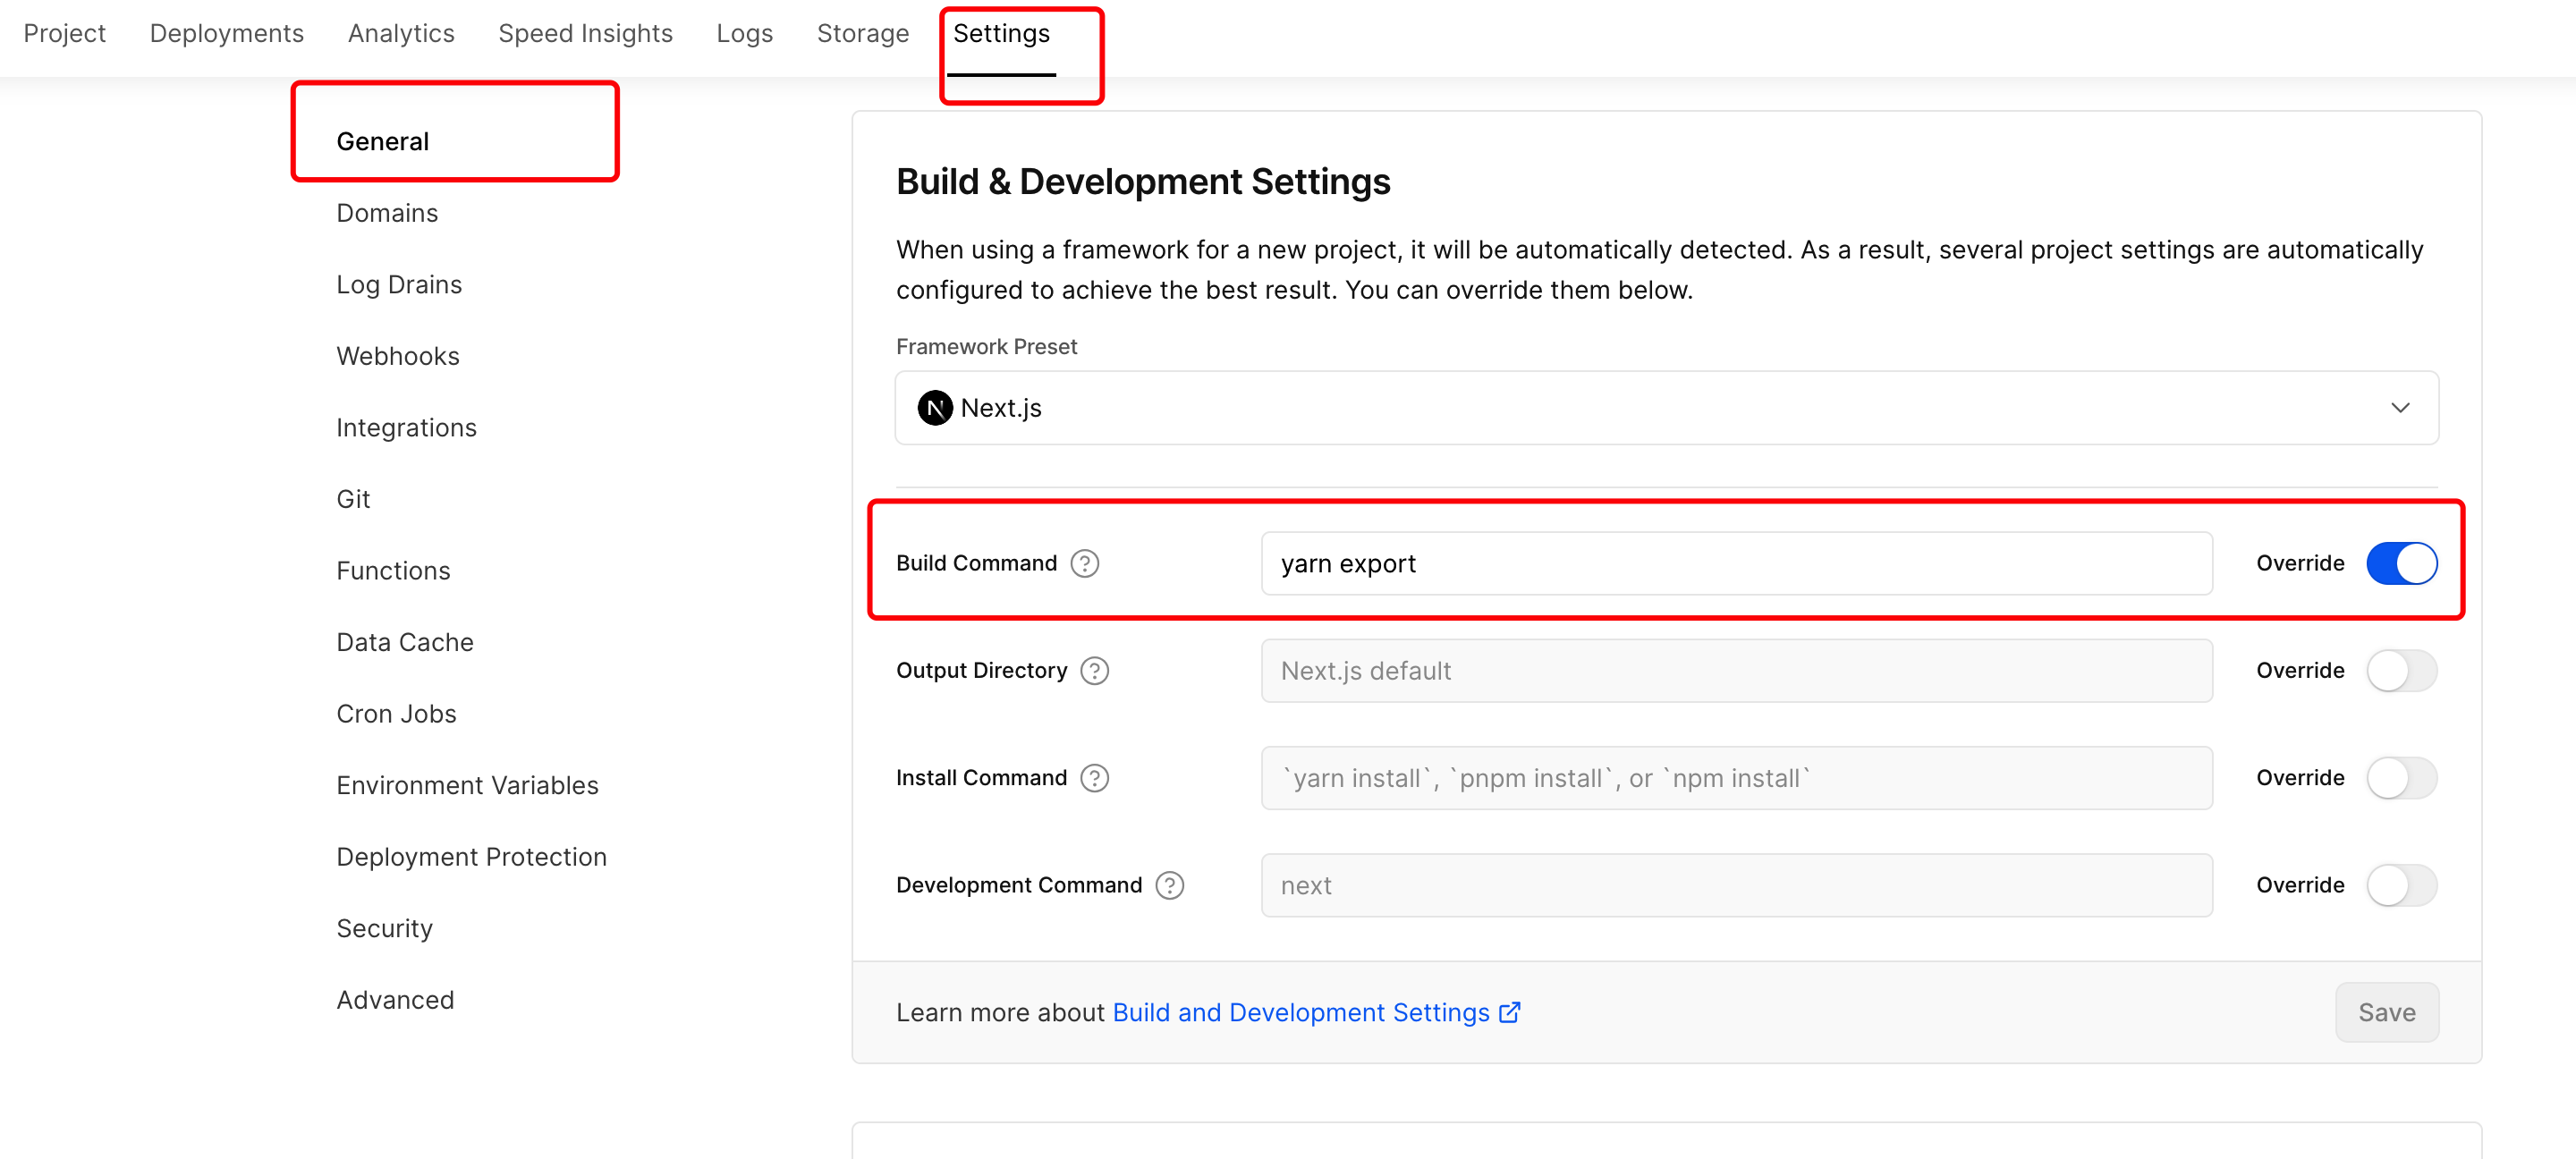This screenshot has height=1159, width=2576.
Task: Click the Output Directory help icon
Action: pyautogui.click(x=1095, y=670)
